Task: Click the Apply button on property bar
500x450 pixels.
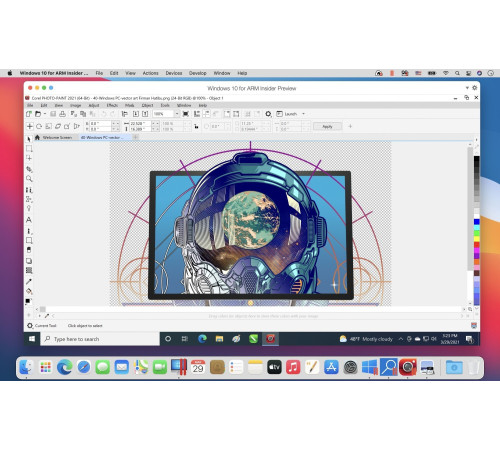Action: tap(327, 126)
